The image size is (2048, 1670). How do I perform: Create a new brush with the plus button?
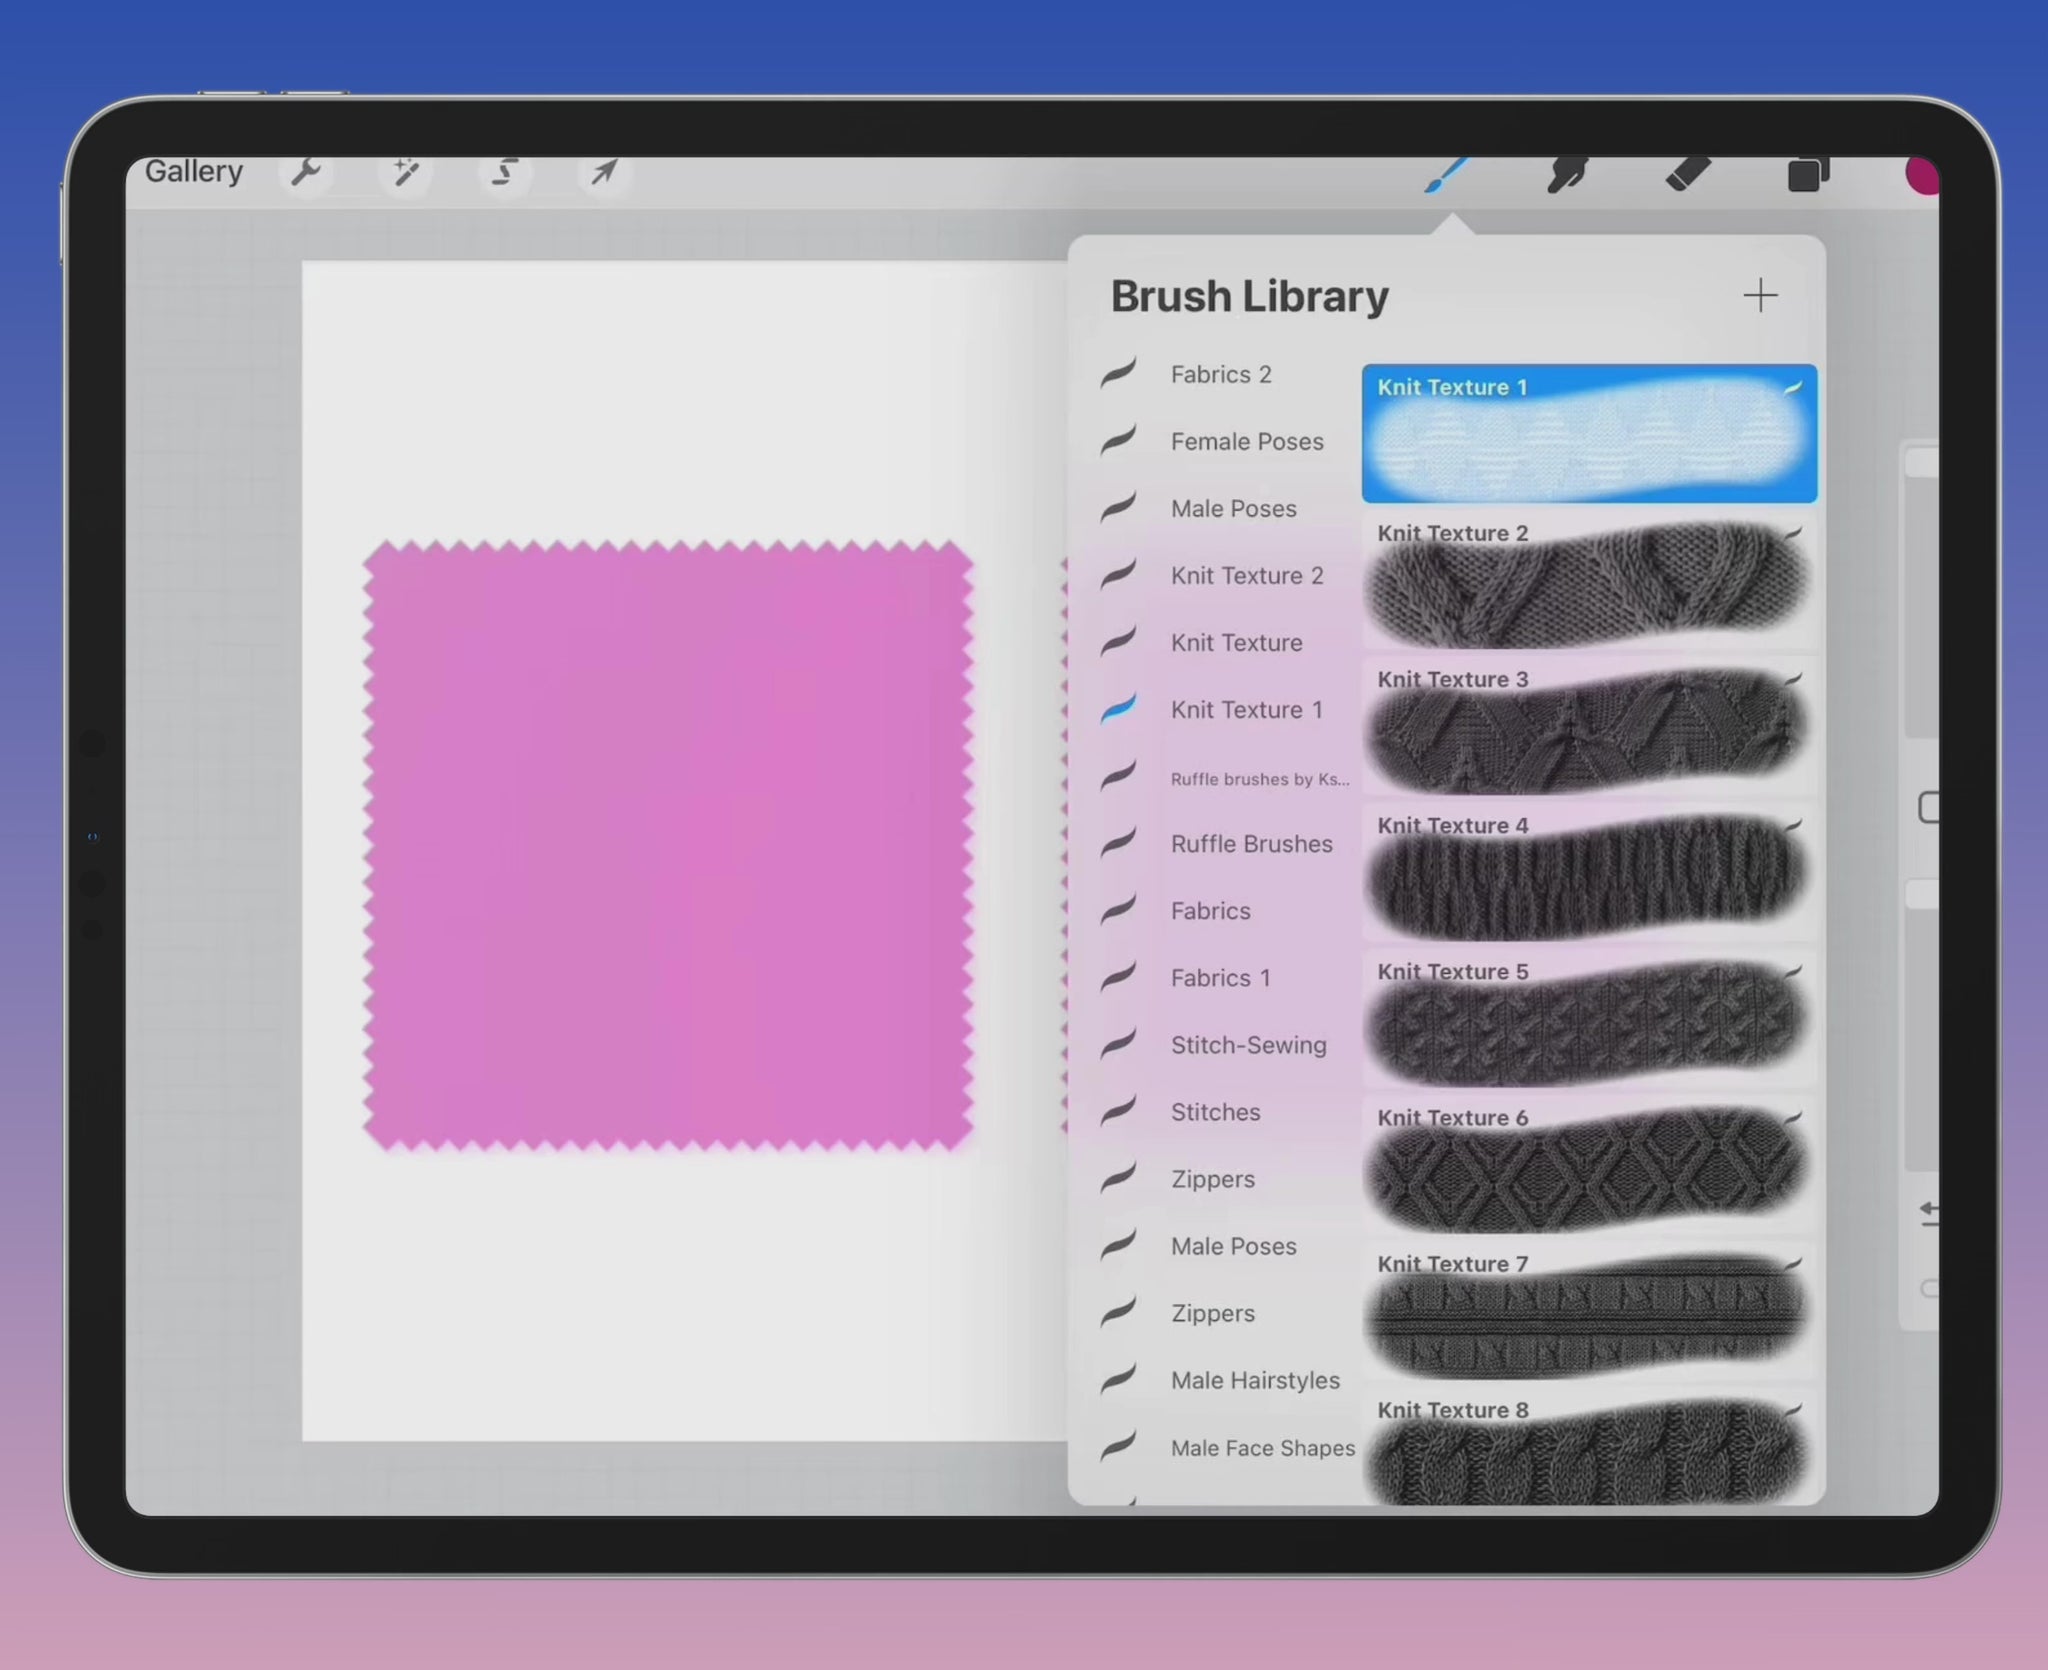(x=1761, y=295)
